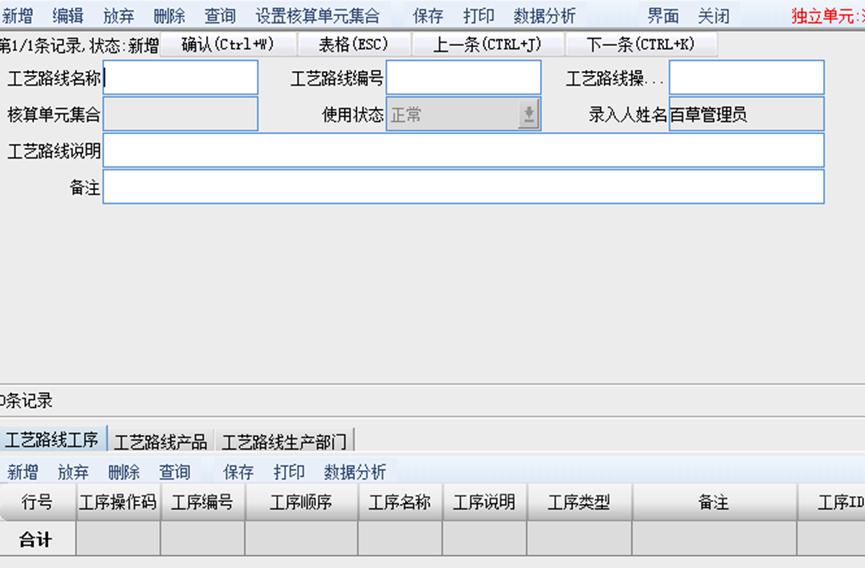
Task: Switch to the 工艺路线生产部门 tab
Action: tap(284, 441)
